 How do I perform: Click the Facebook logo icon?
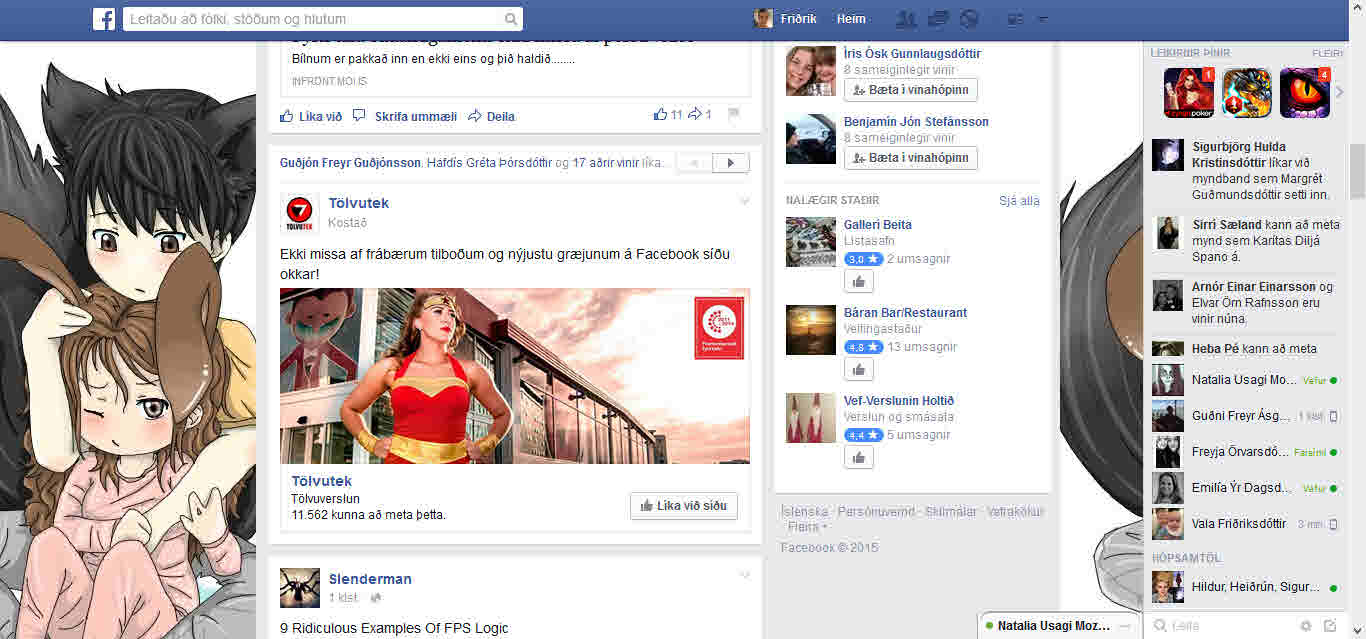click(x=104, y=19)
